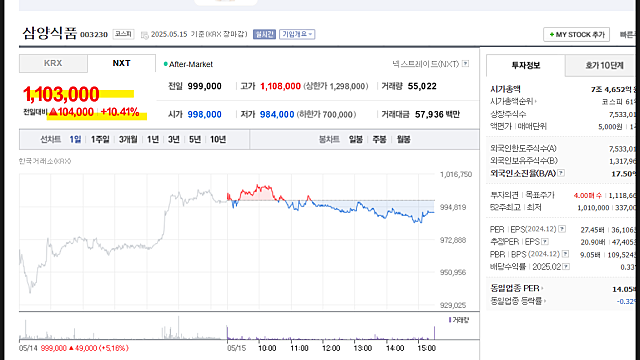Click the current price 1,103,000
This screenshot has height=360, width=640.
(61, 94)
